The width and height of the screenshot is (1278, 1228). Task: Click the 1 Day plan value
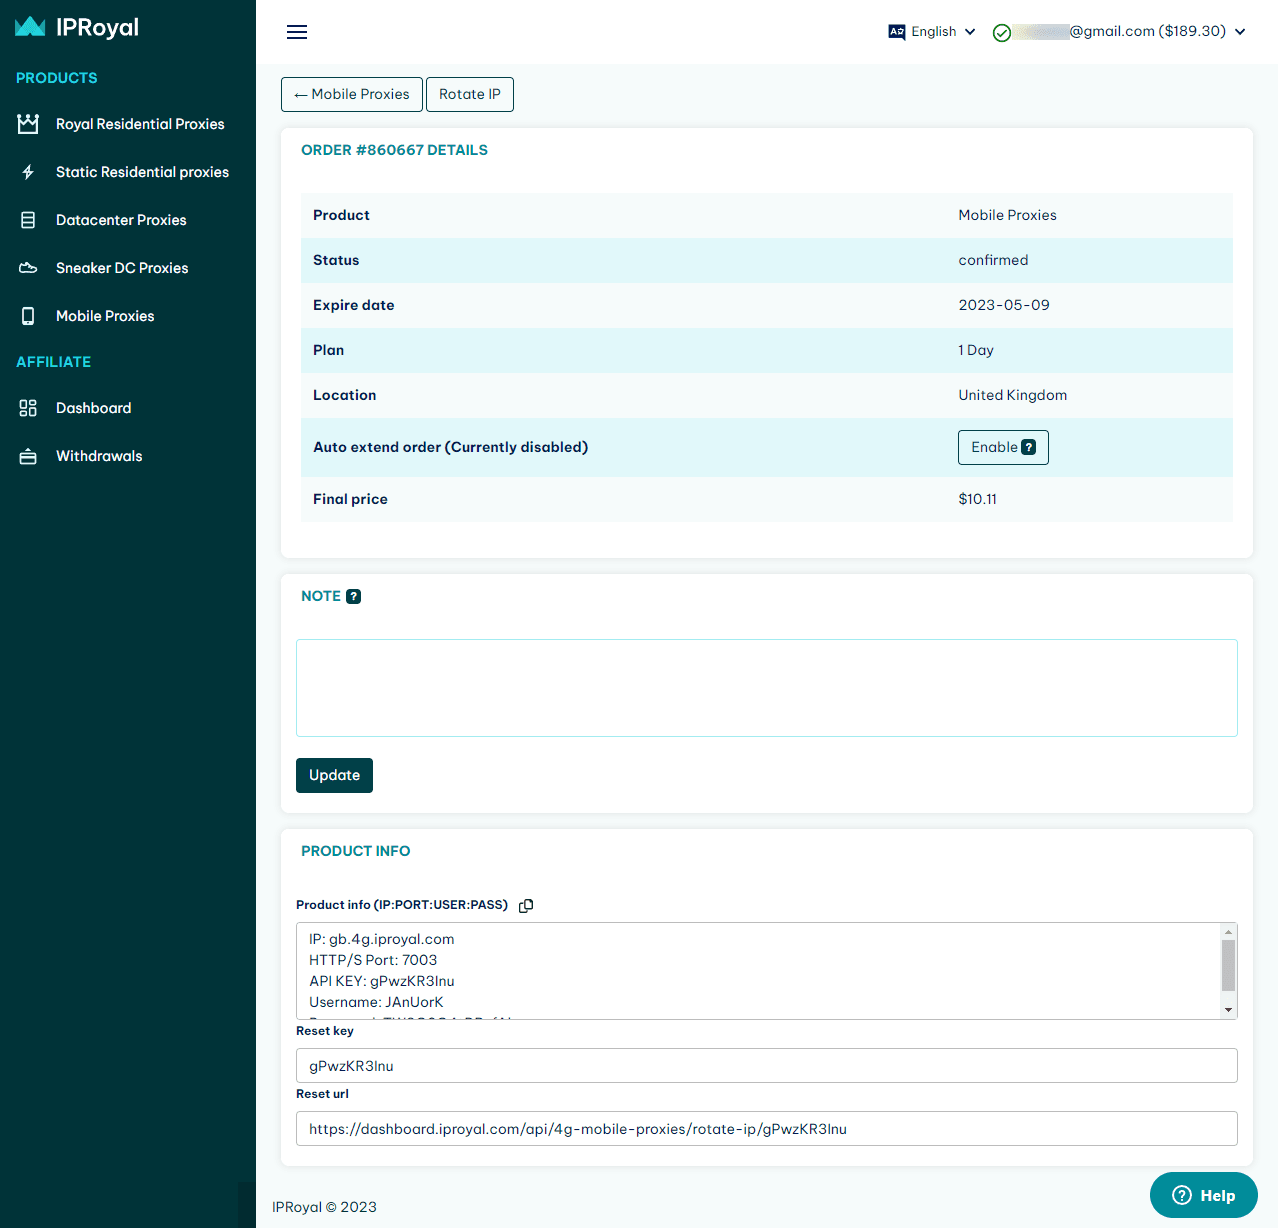[x=976, y=350]
